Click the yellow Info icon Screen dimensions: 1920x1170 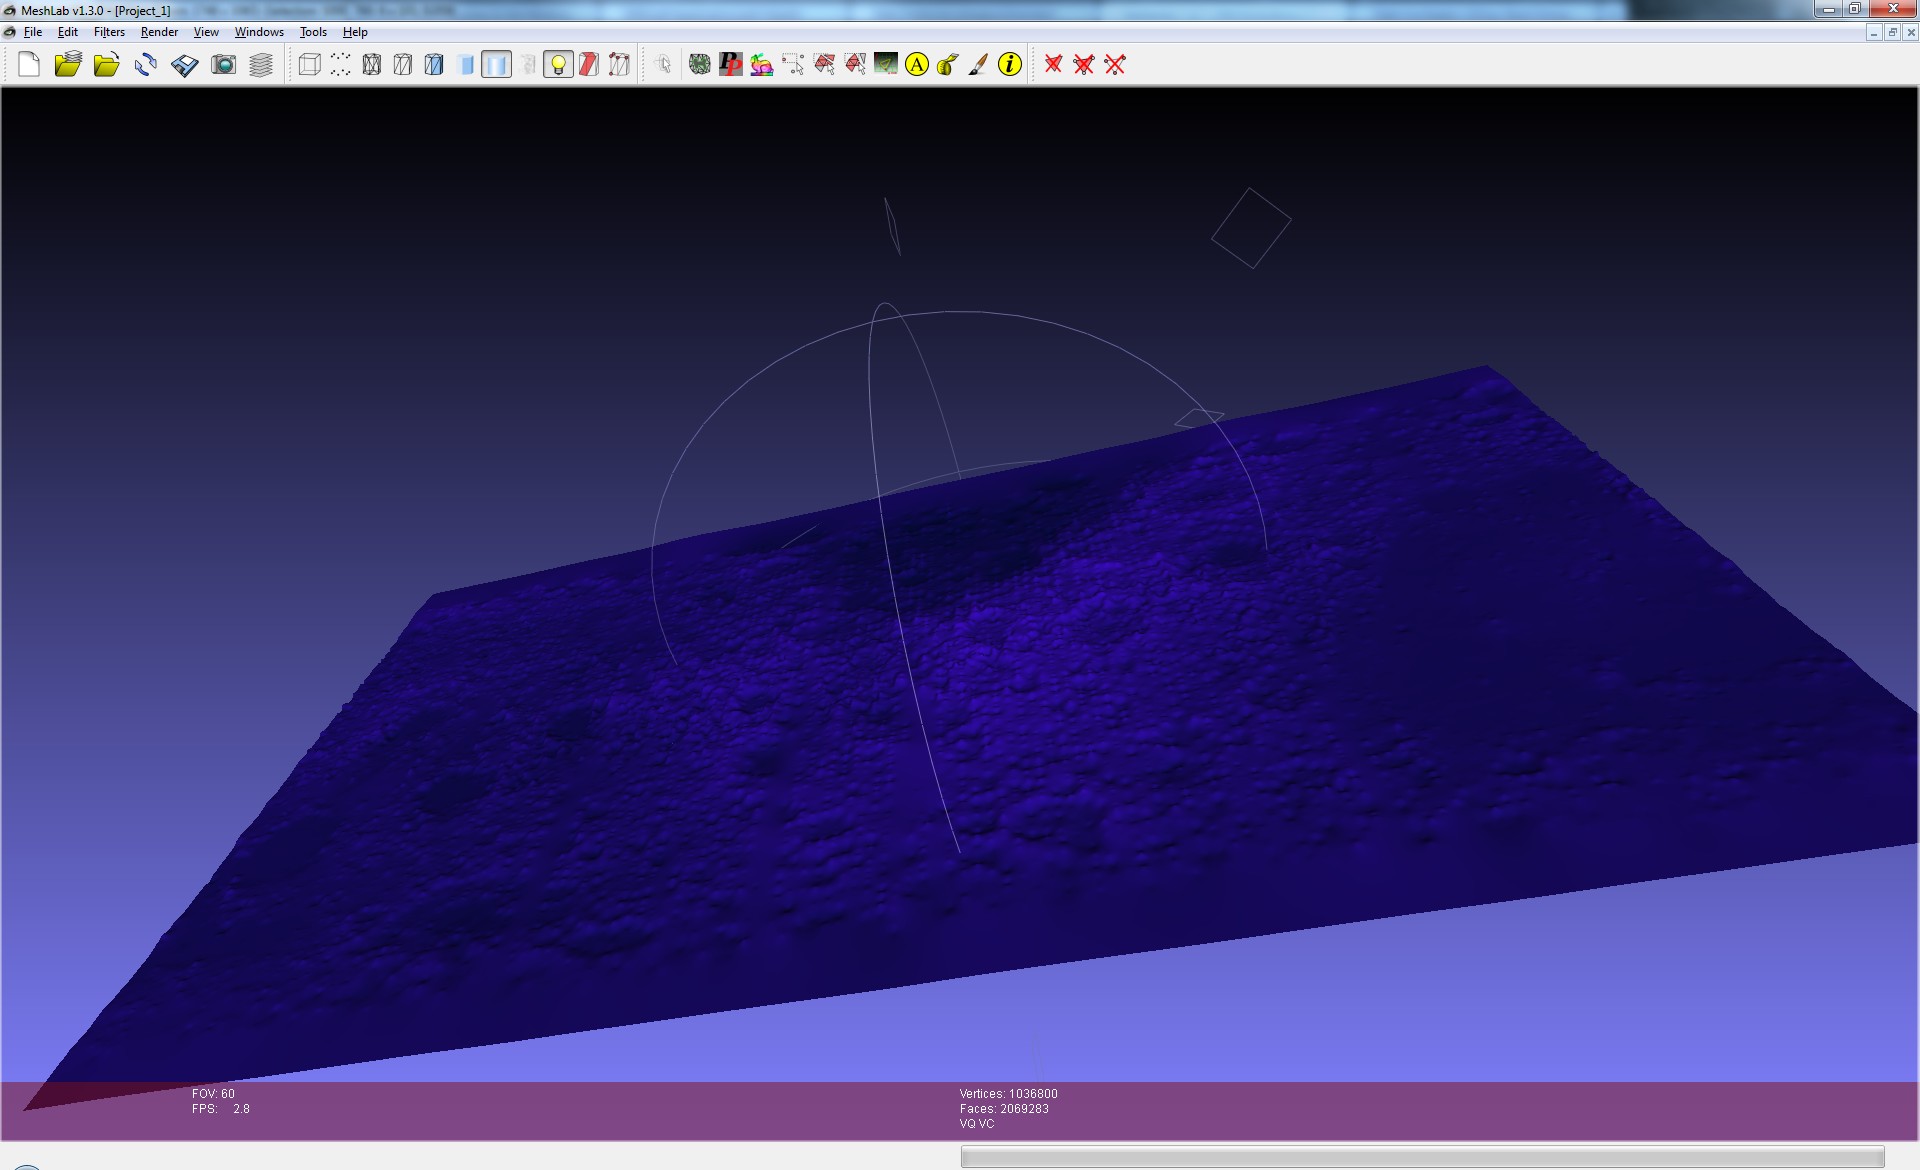click(x=1010, y=65)
